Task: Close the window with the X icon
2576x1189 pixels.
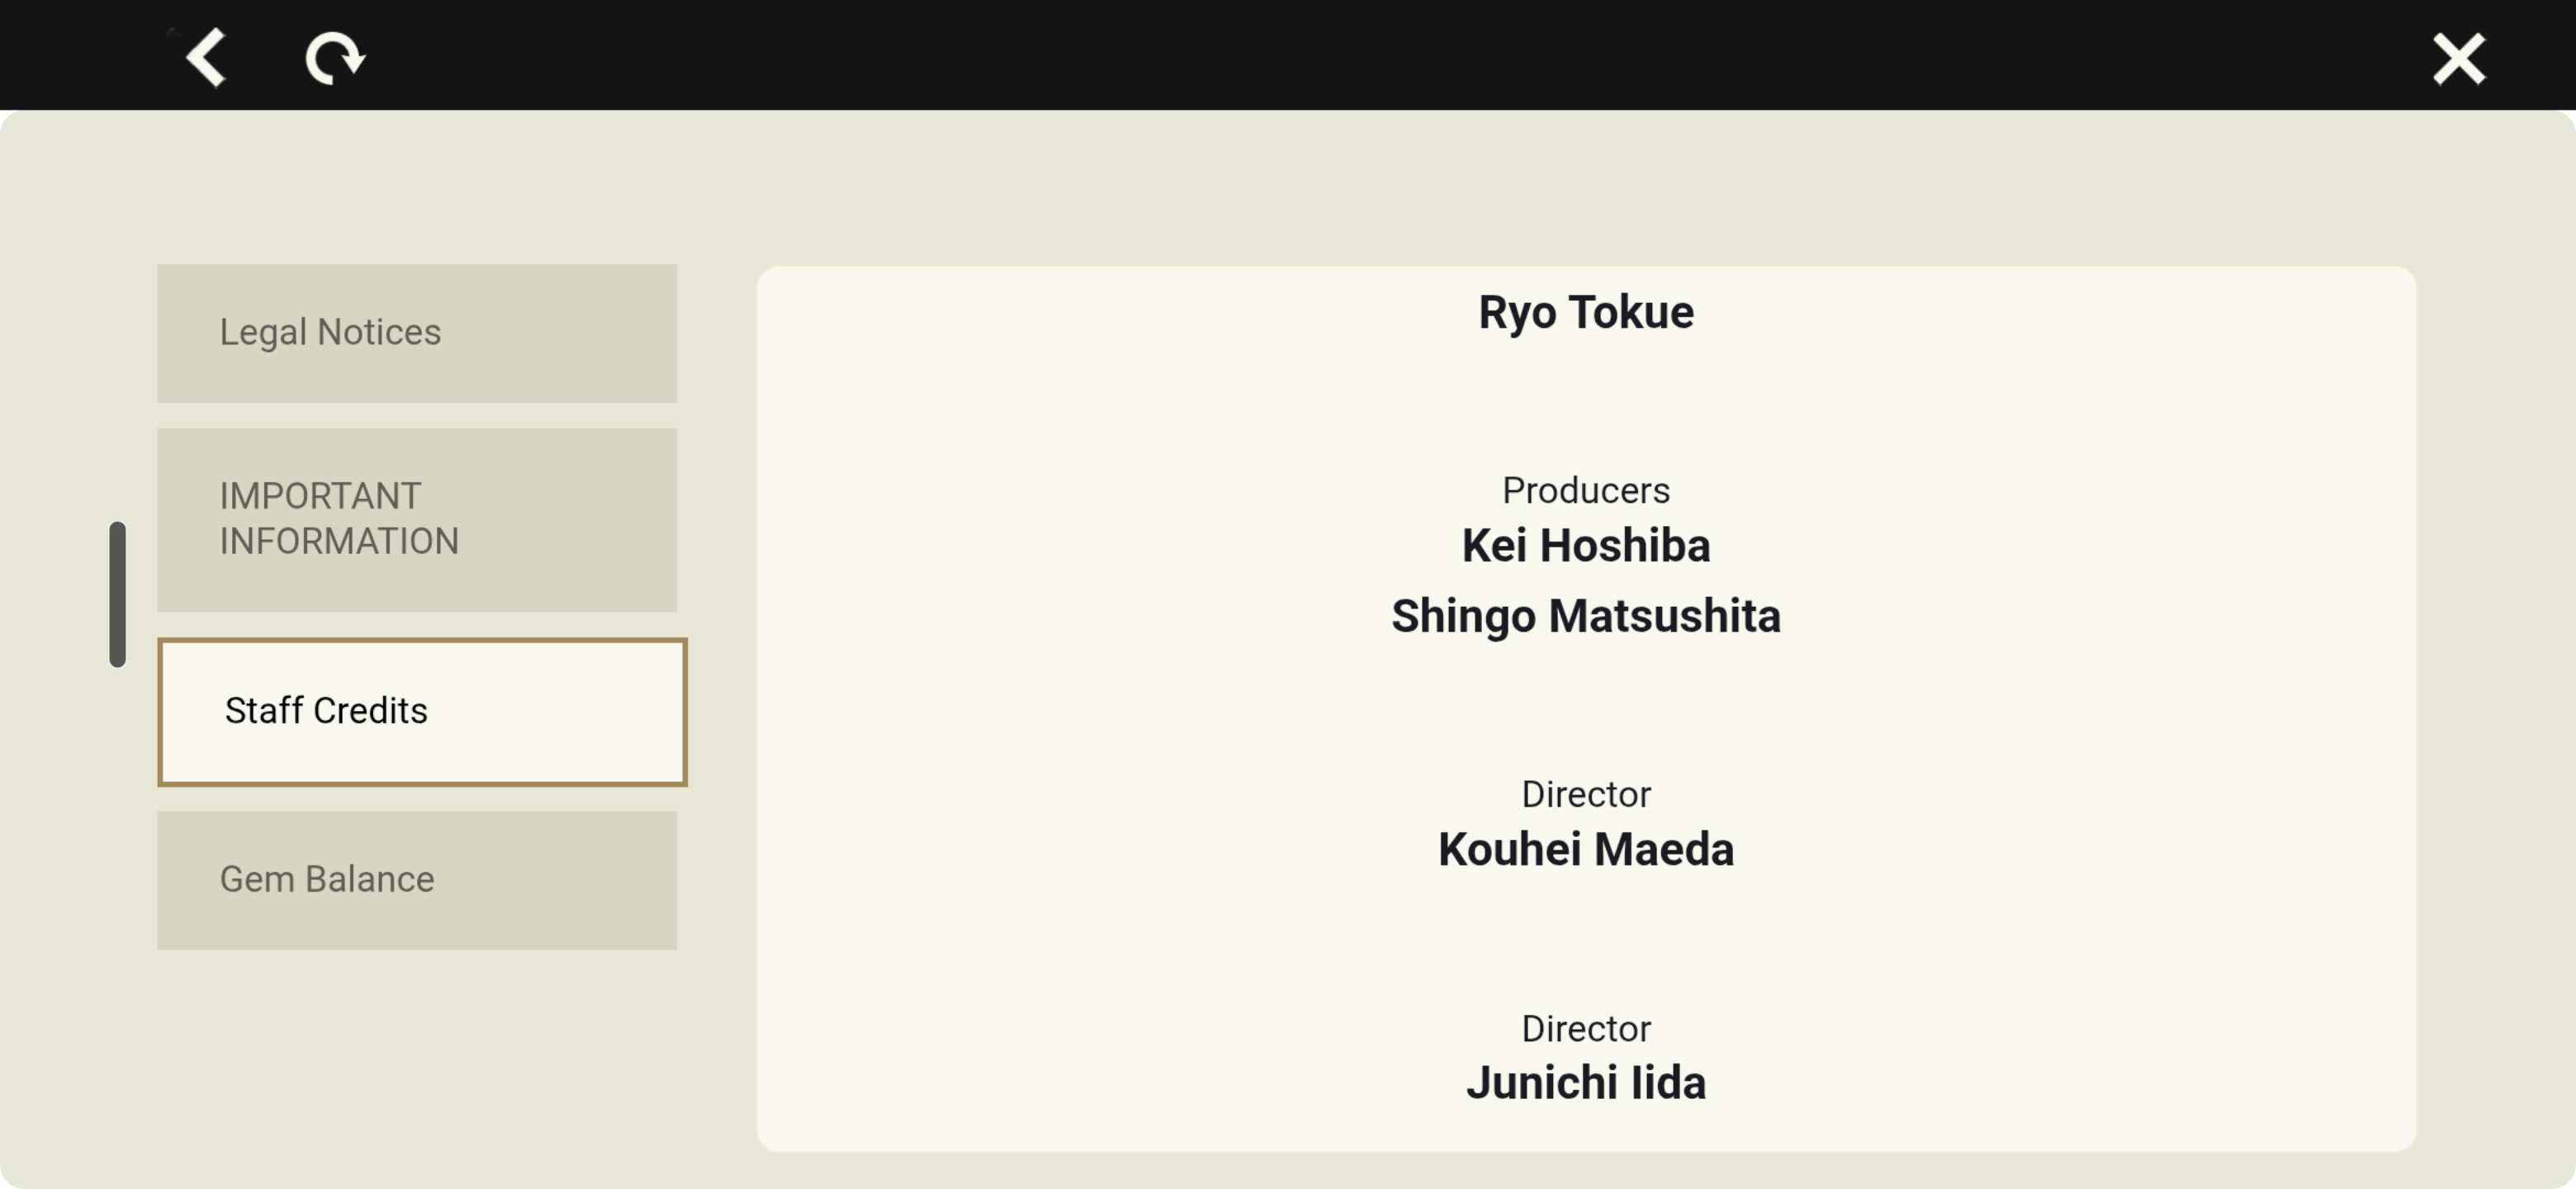Action: (x=2459, y=59)
